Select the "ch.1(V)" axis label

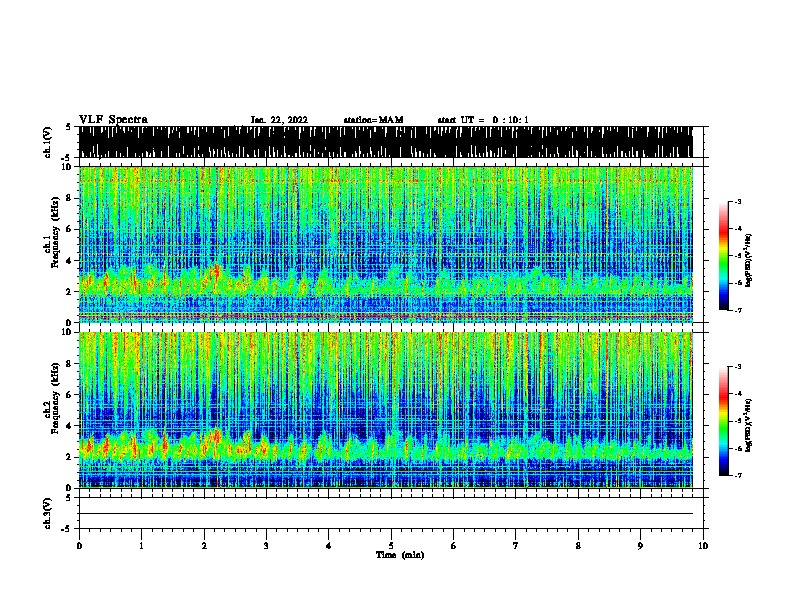pos(48,142)
